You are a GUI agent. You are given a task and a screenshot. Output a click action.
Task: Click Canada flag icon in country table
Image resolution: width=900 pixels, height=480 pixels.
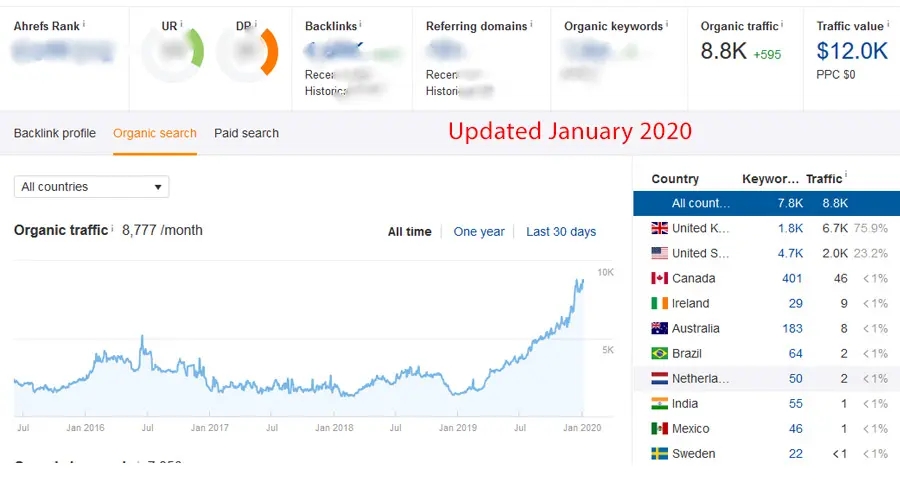pos(659,278)
